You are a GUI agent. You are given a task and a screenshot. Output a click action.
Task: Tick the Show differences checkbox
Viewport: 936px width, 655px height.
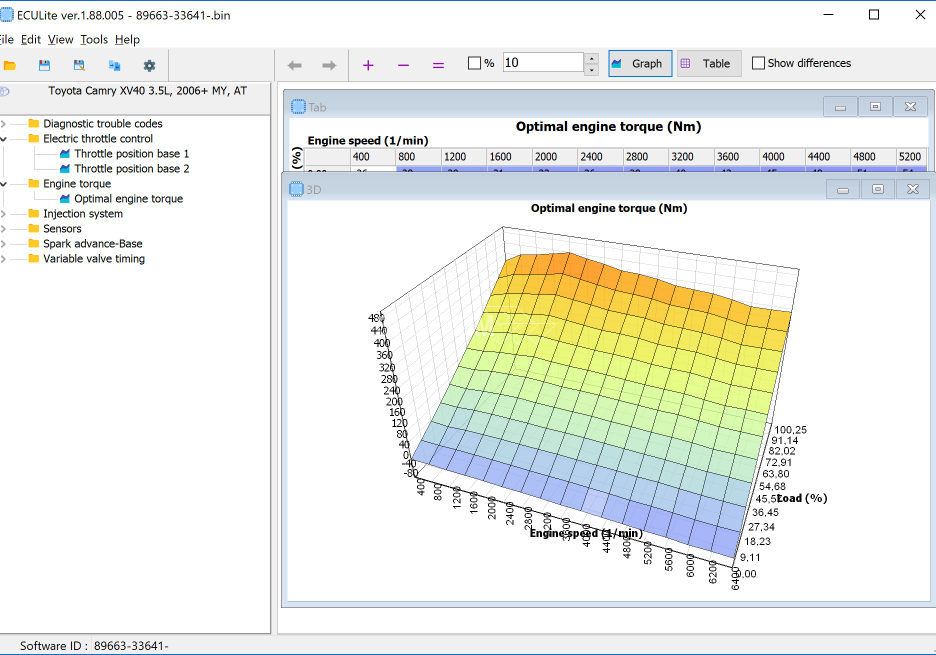pyautogui.click(x=758, y=63)
